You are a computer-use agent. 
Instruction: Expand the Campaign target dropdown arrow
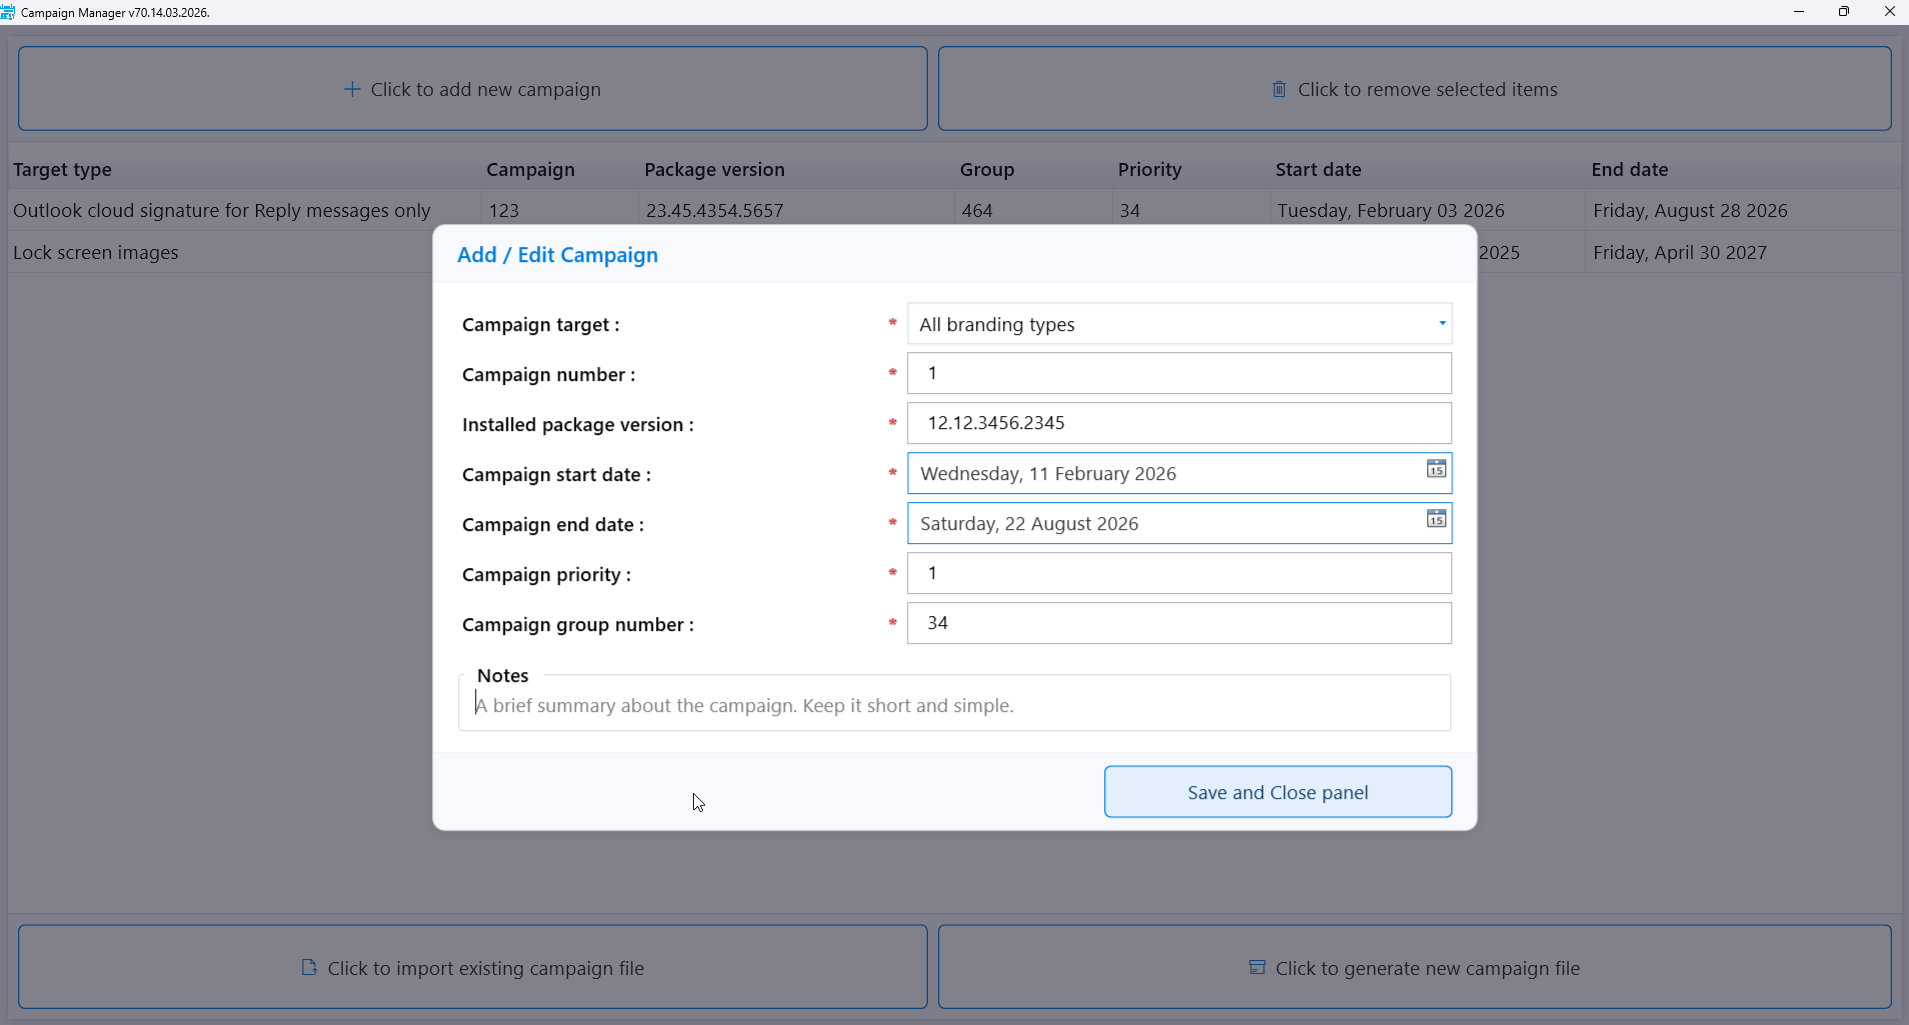[1441, 324]
